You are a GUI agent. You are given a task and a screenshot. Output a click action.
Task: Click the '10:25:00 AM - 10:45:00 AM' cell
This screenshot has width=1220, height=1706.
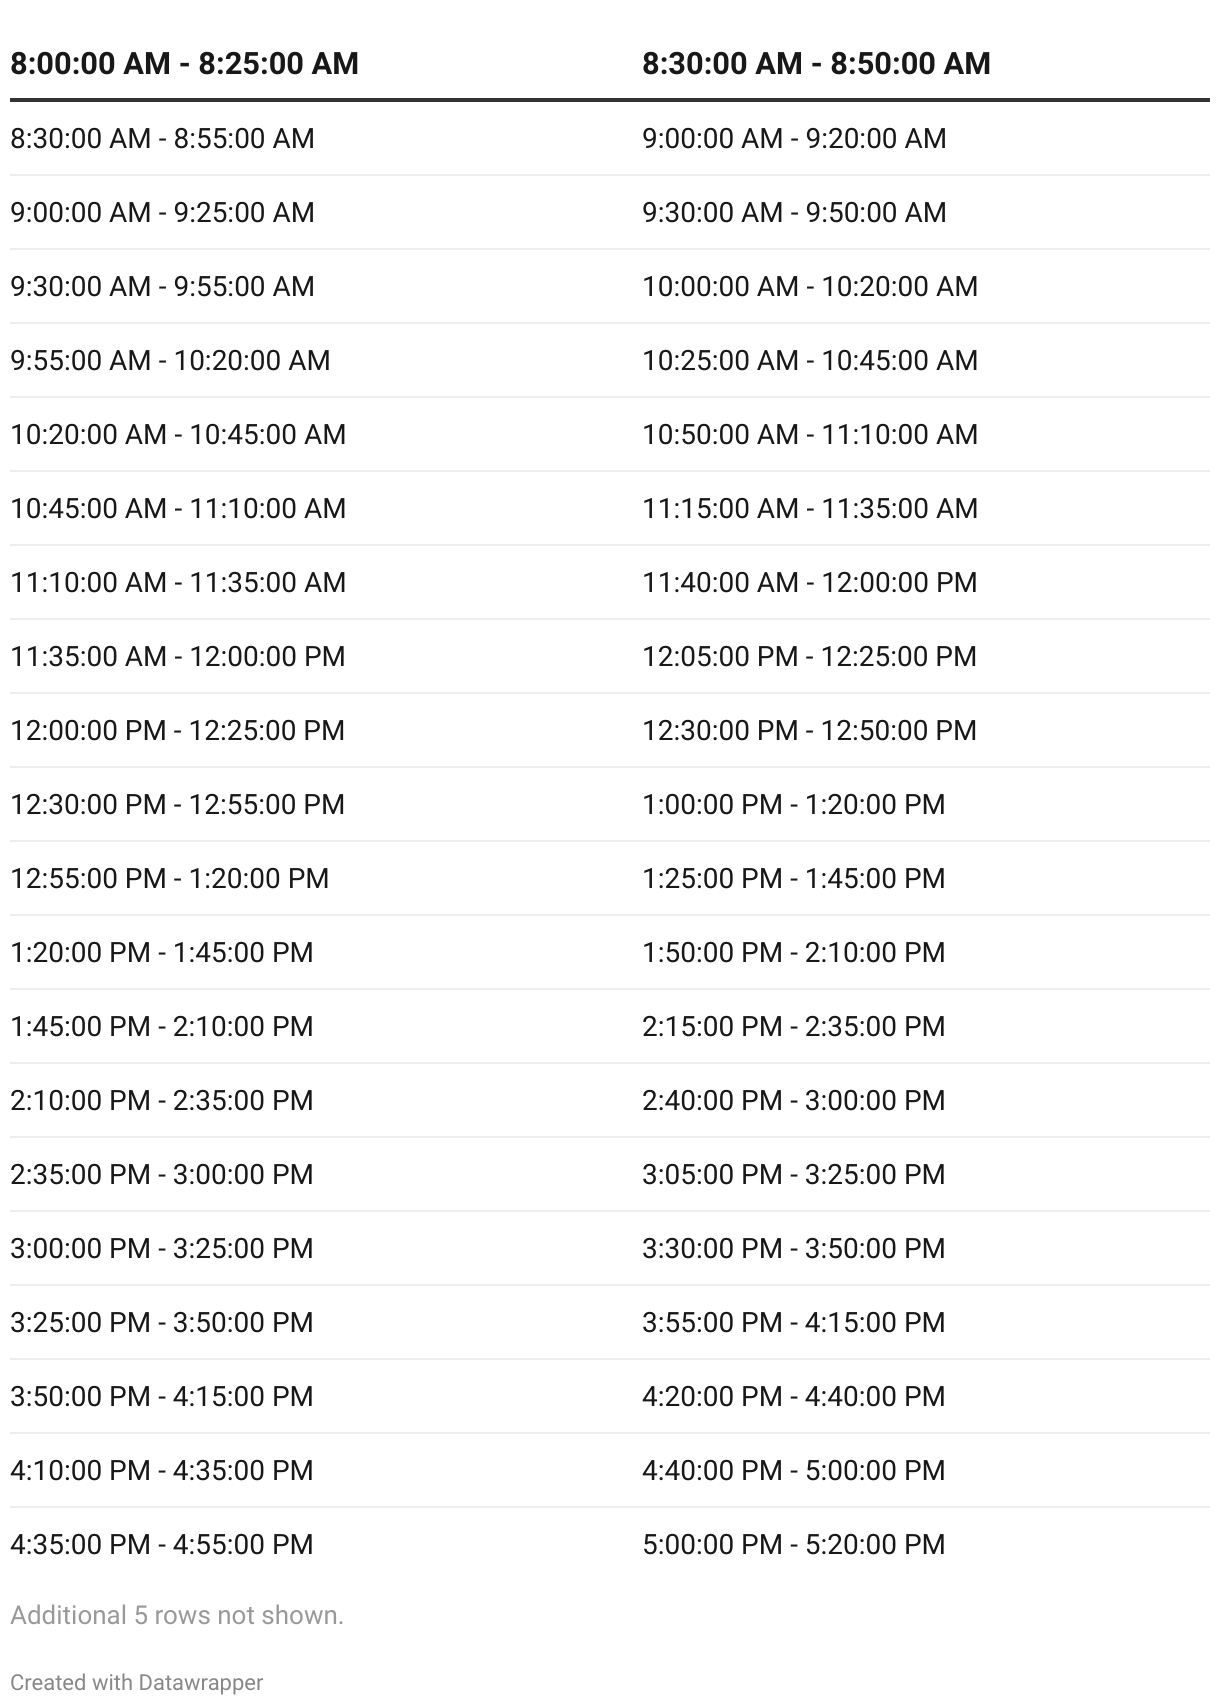point(810,360)
